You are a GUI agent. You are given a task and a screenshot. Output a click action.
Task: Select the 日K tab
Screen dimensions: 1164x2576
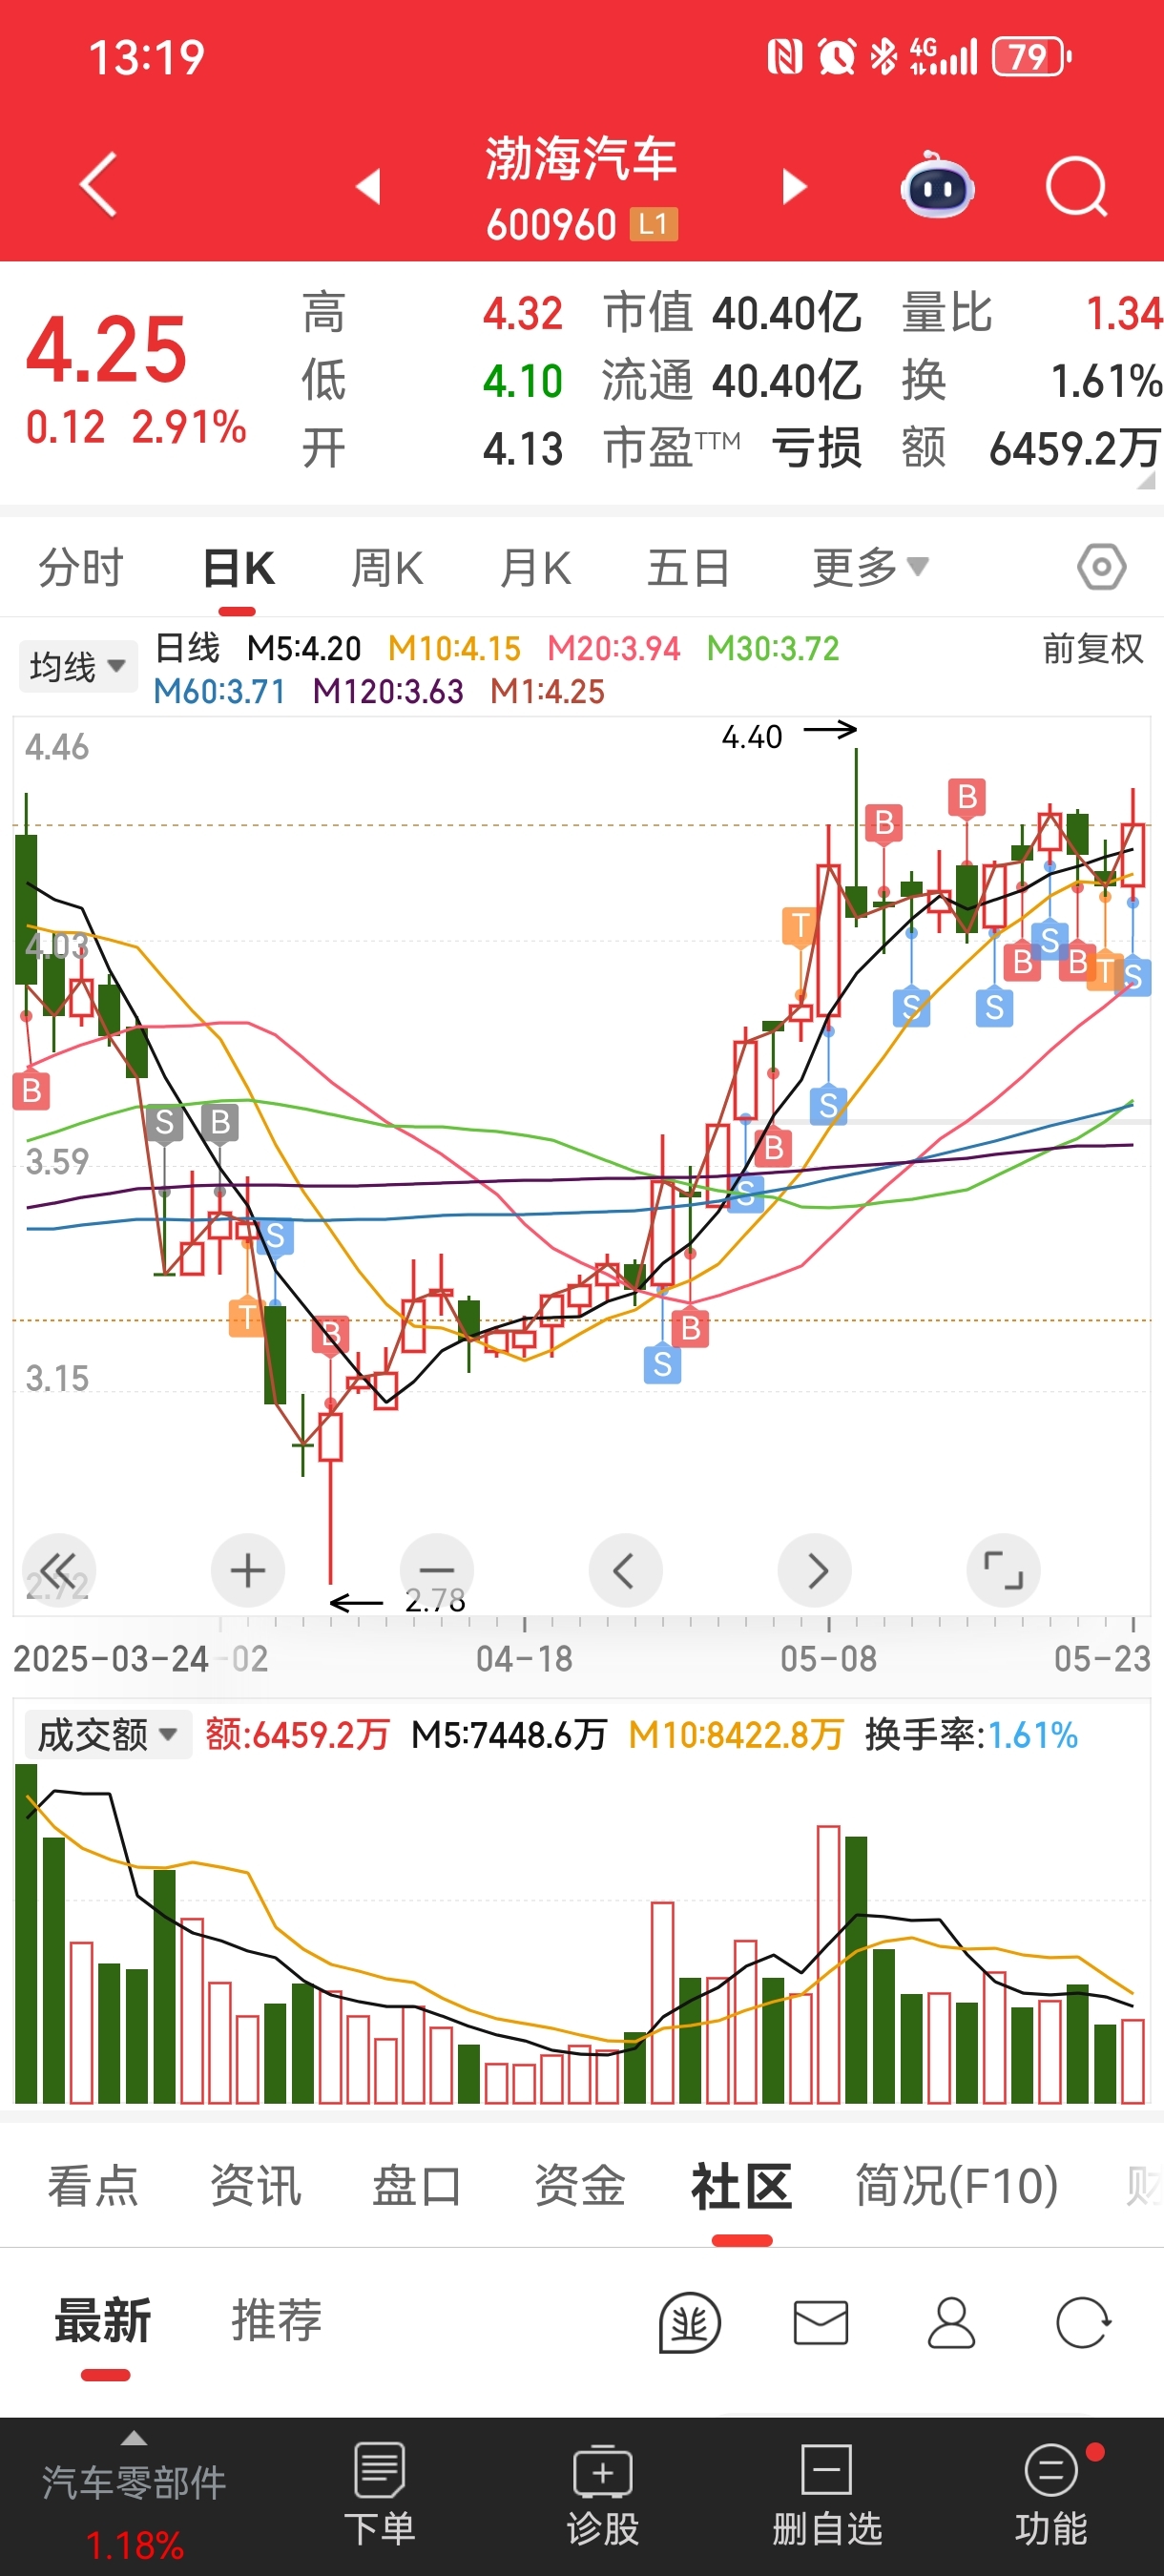click(x=238, y=567)
